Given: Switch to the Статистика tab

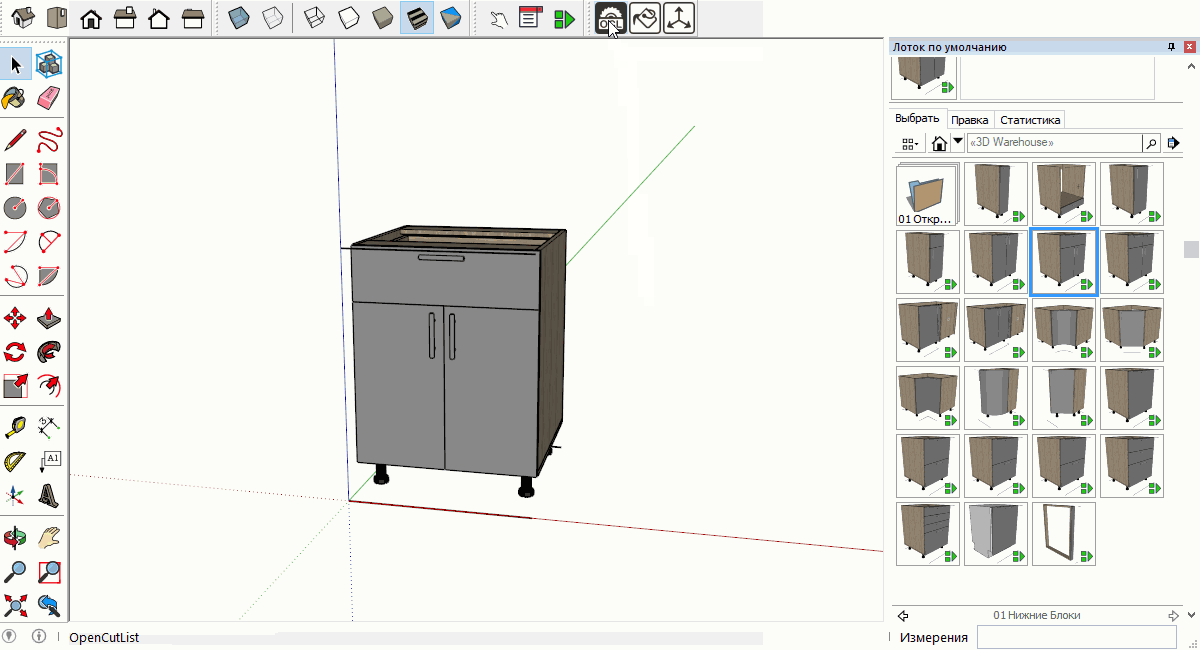Looking at the screenshot, I should (x=1030, y=119).
